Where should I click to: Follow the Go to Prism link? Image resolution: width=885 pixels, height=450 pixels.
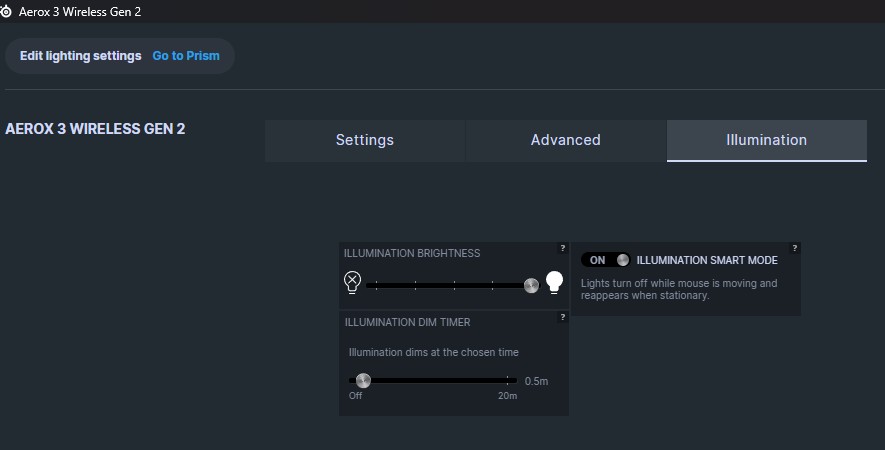click(186, 56)
